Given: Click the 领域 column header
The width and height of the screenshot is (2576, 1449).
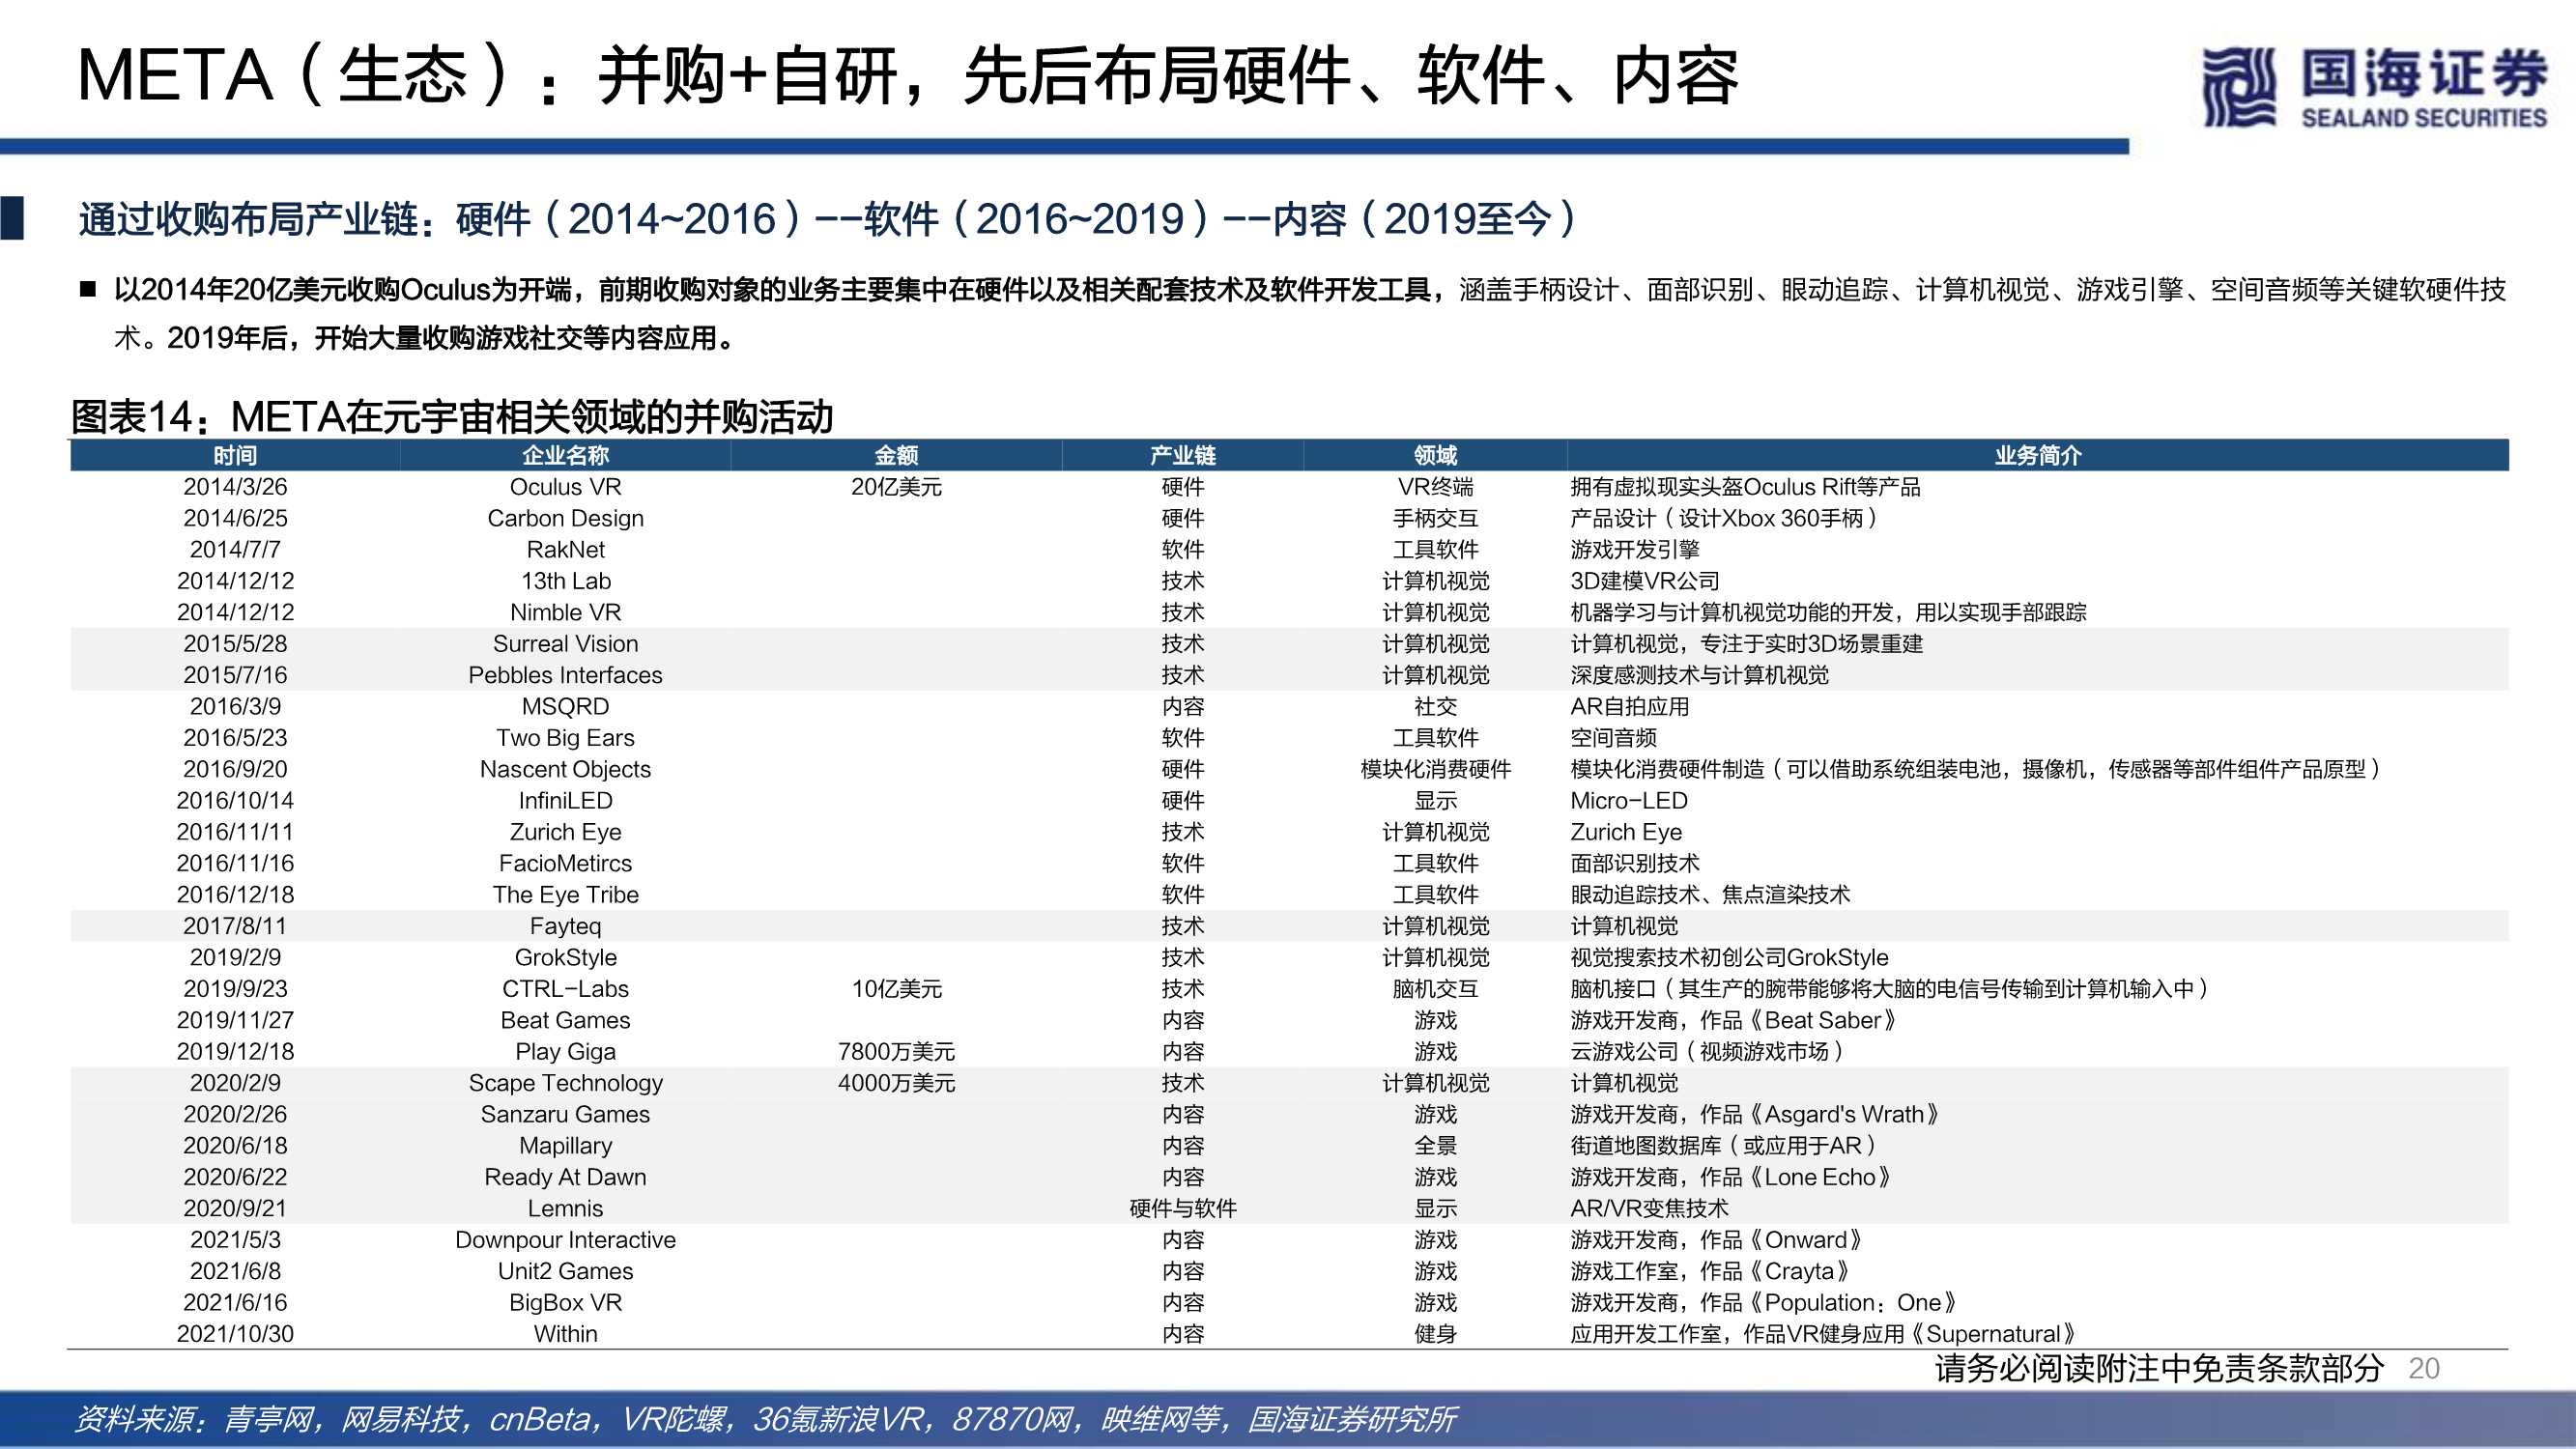Looking at the screenshot, I should pyautogui.click(x=1435, y=455).
